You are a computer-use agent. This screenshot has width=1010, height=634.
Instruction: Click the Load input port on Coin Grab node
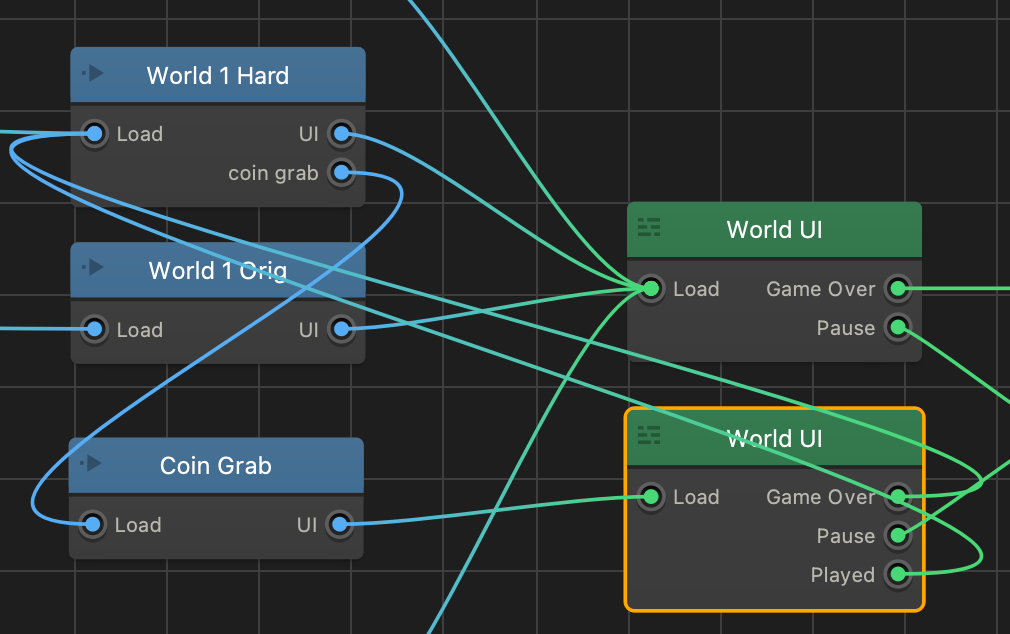(93, 524)
